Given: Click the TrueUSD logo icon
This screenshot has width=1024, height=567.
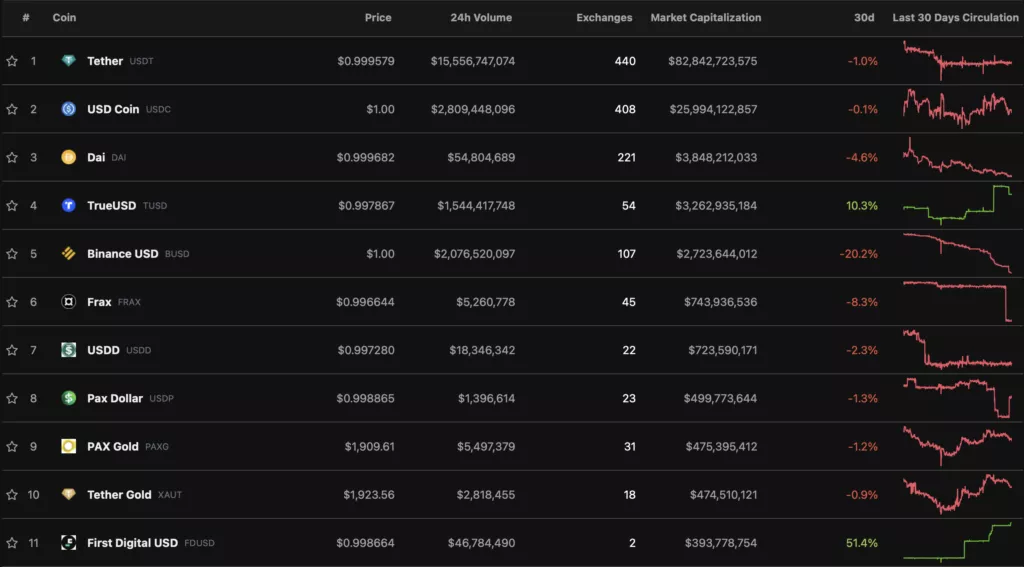Looking at the screenshot, I should (x=68, y=205).
